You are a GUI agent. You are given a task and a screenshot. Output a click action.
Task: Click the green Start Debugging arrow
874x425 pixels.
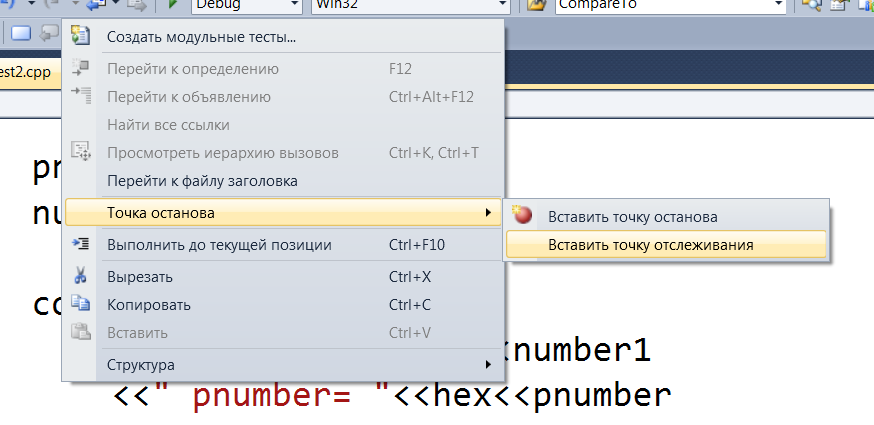point(173,4)
